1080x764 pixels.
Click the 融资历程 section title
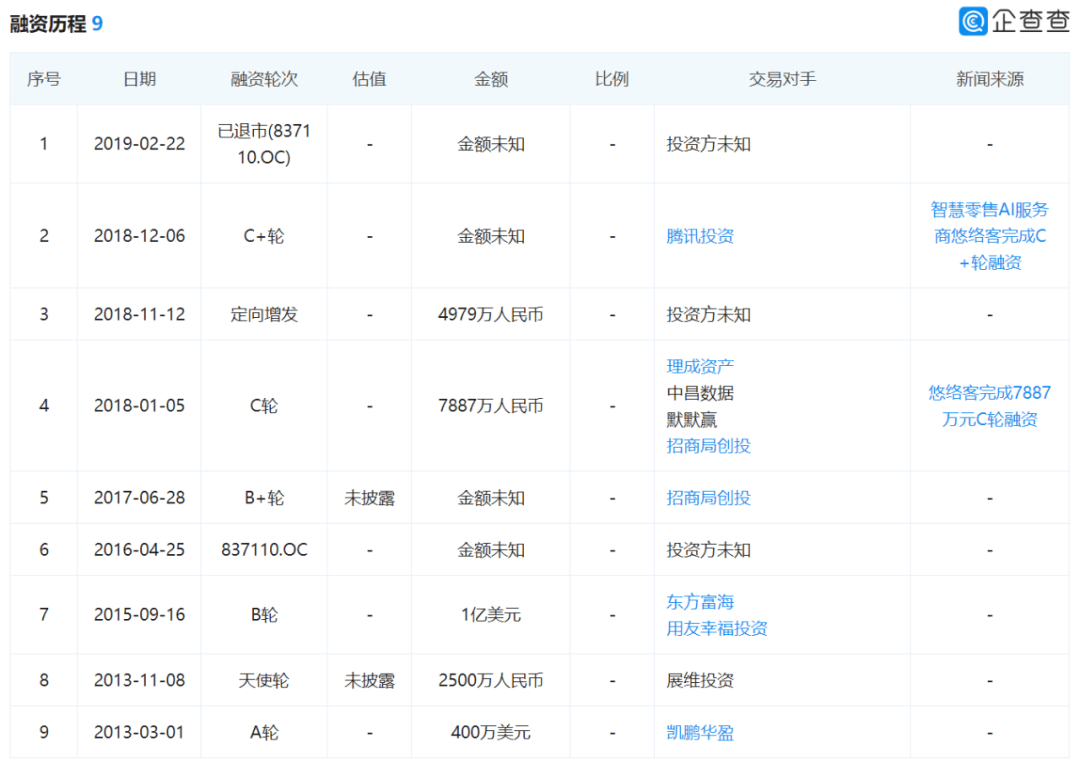[48, 24]
